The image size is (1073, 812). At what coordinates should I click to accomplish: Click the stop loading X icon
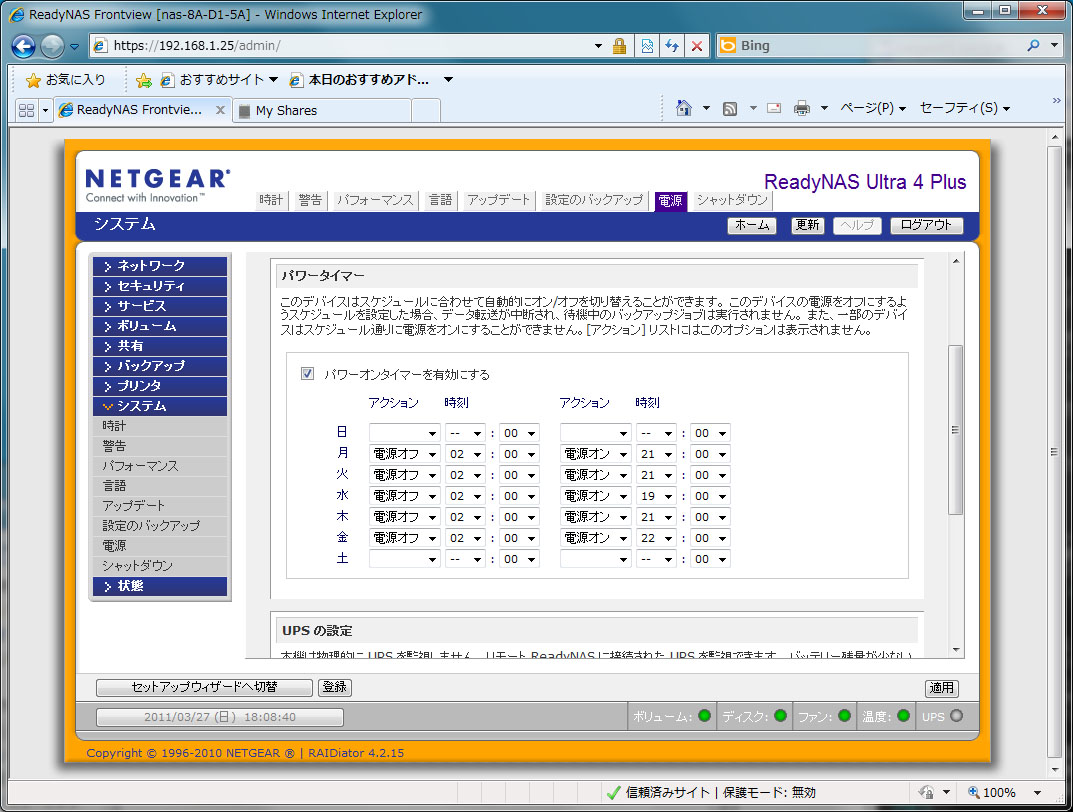(697, 46)
